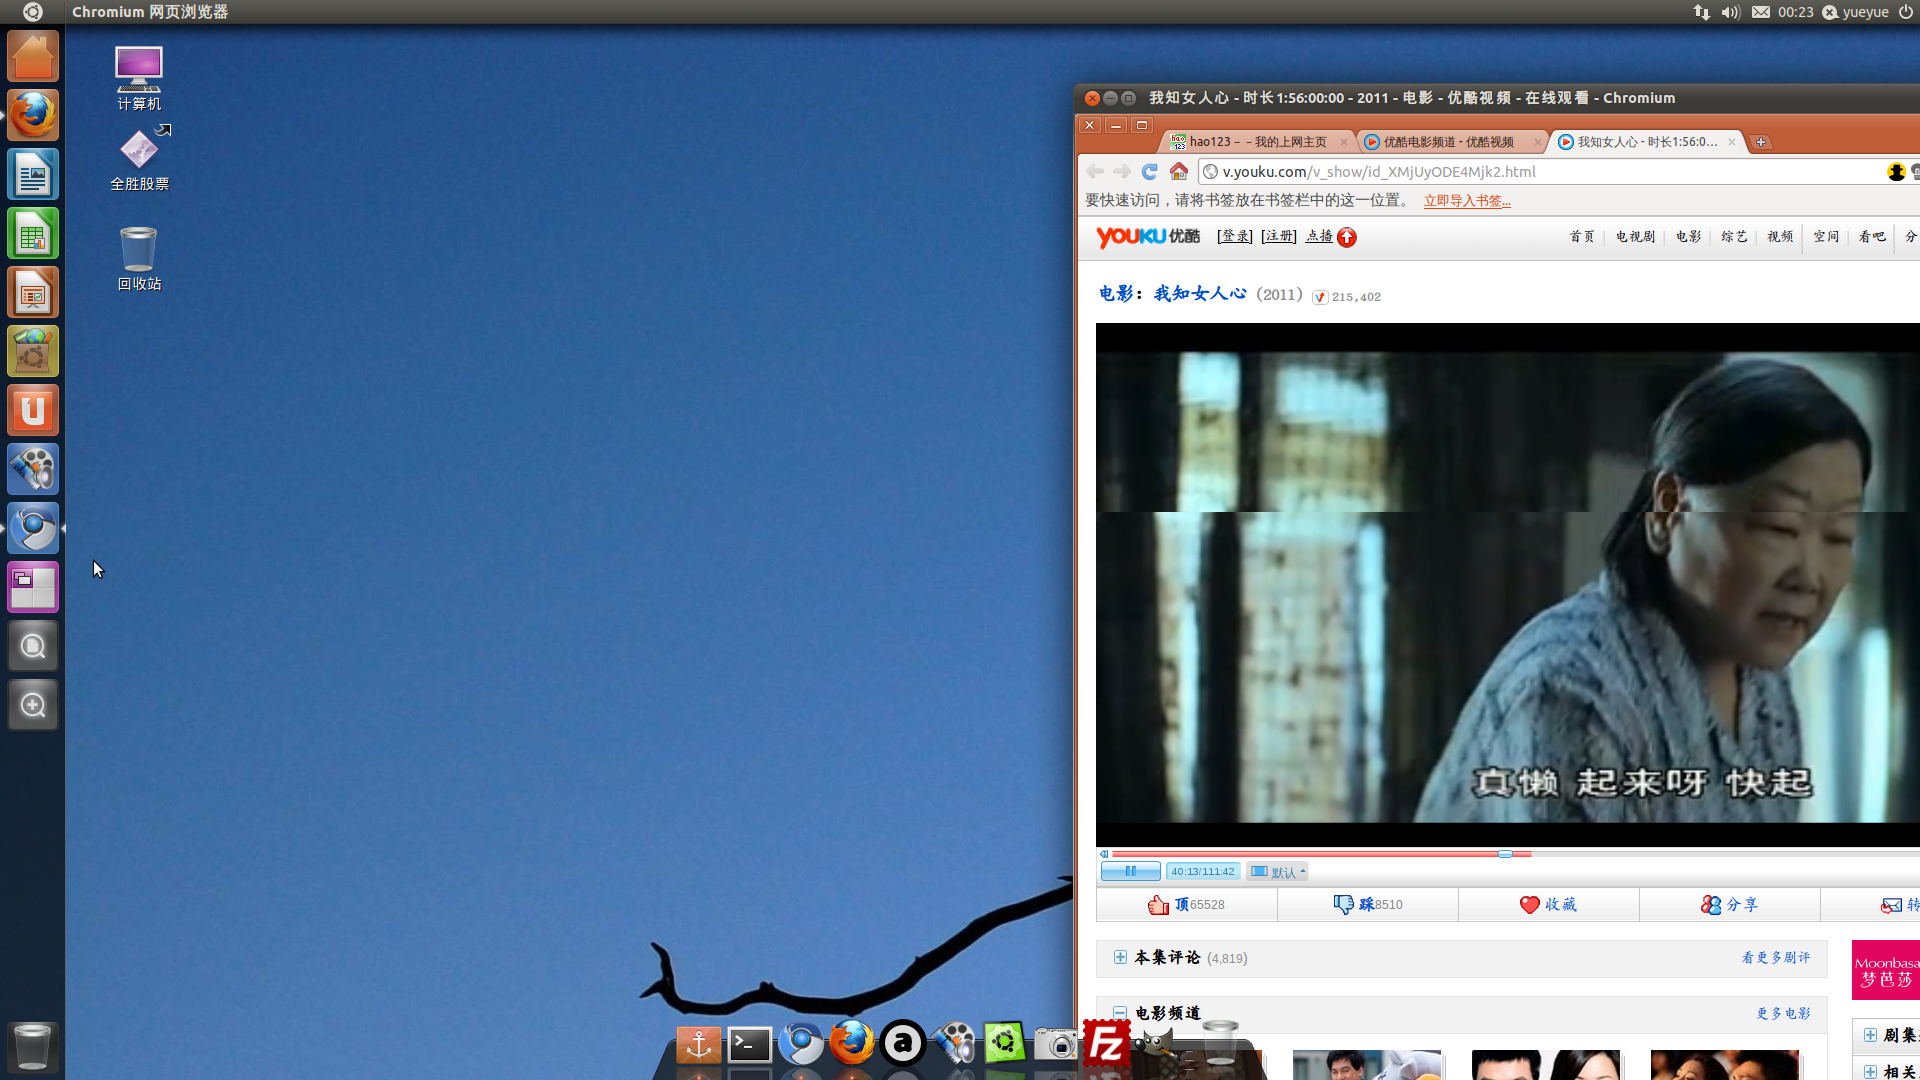The image size is (1920, 1080).
Task: Open GIMP from the bottom dock
Action: 1157,1044
